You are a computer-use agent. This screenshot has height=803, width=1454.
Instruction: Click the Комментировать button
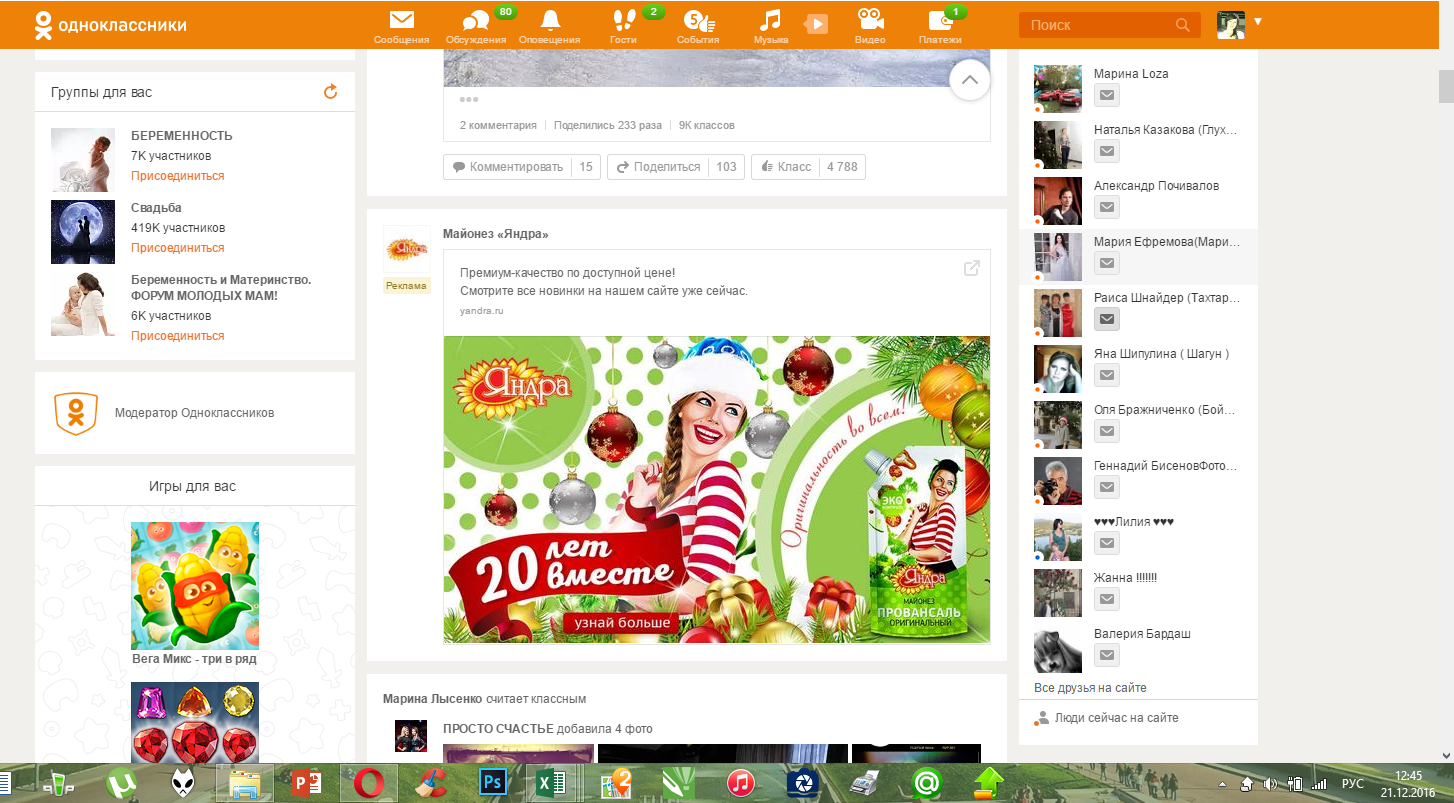click(508, 167)
